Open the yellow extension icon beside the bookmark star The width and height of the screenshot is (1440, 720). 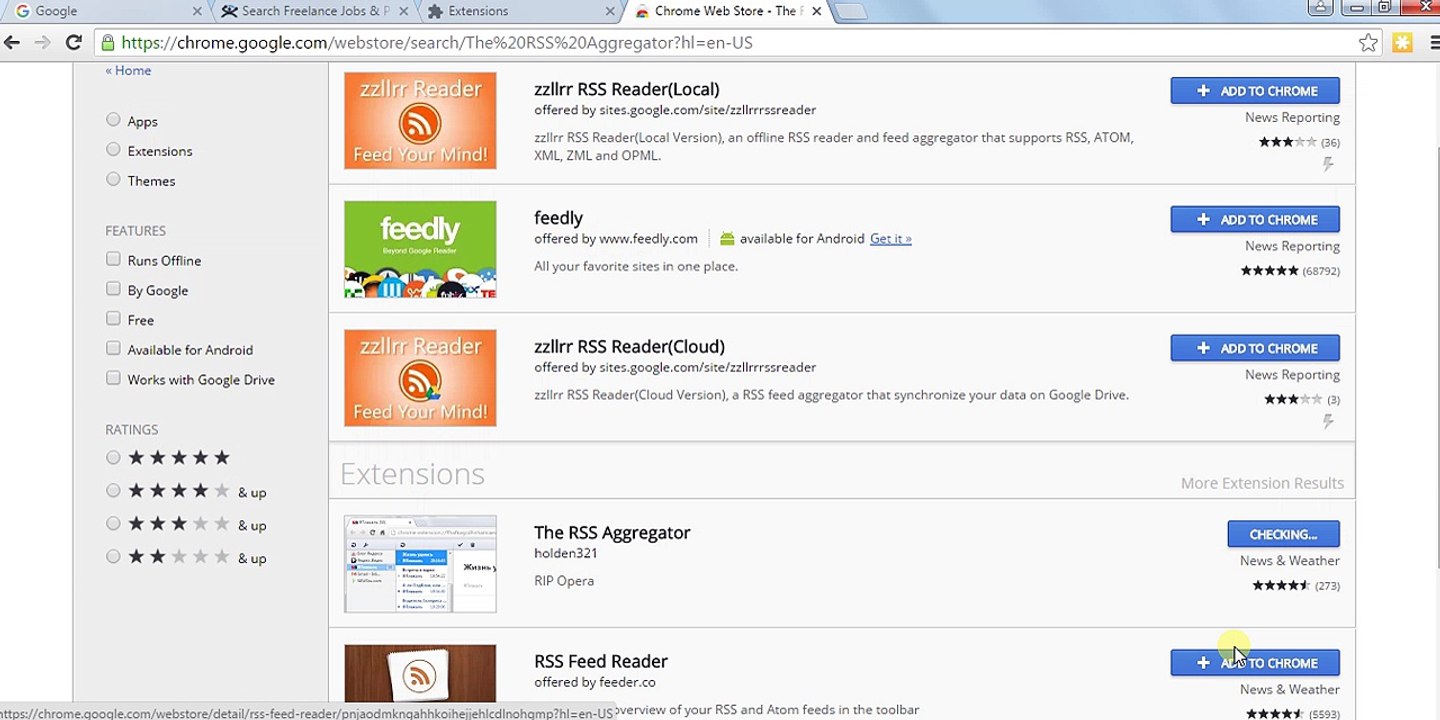[1402, 43]
